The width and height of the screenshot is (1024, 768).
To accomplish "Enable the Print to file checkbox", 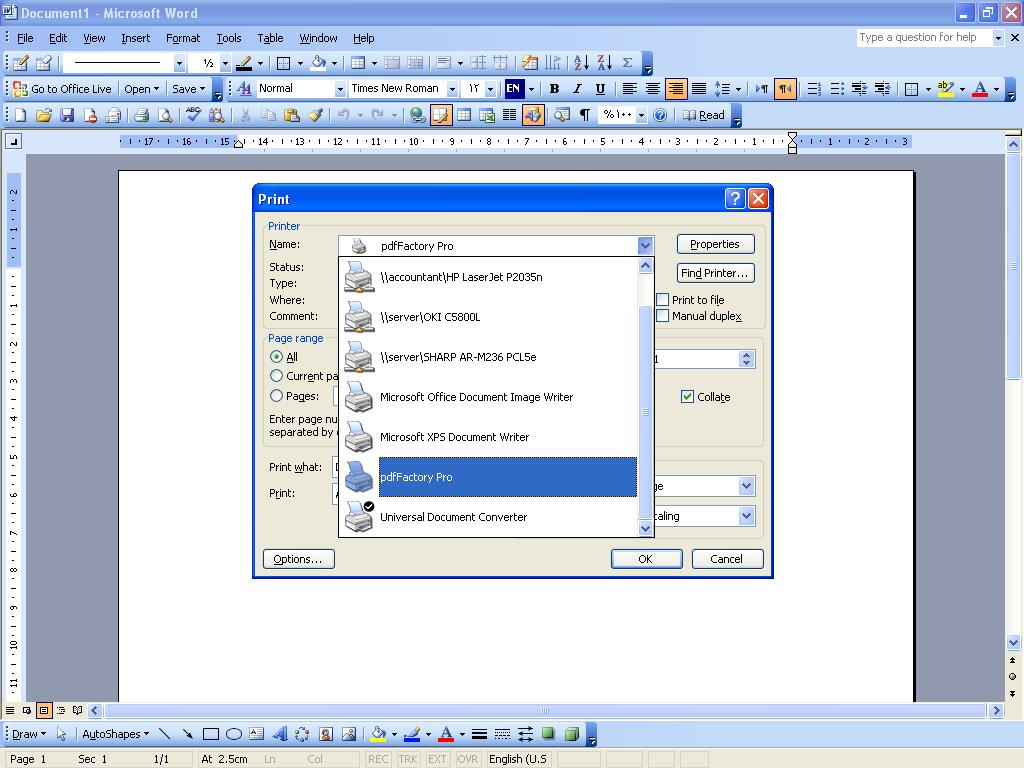I will click(663, 300).
